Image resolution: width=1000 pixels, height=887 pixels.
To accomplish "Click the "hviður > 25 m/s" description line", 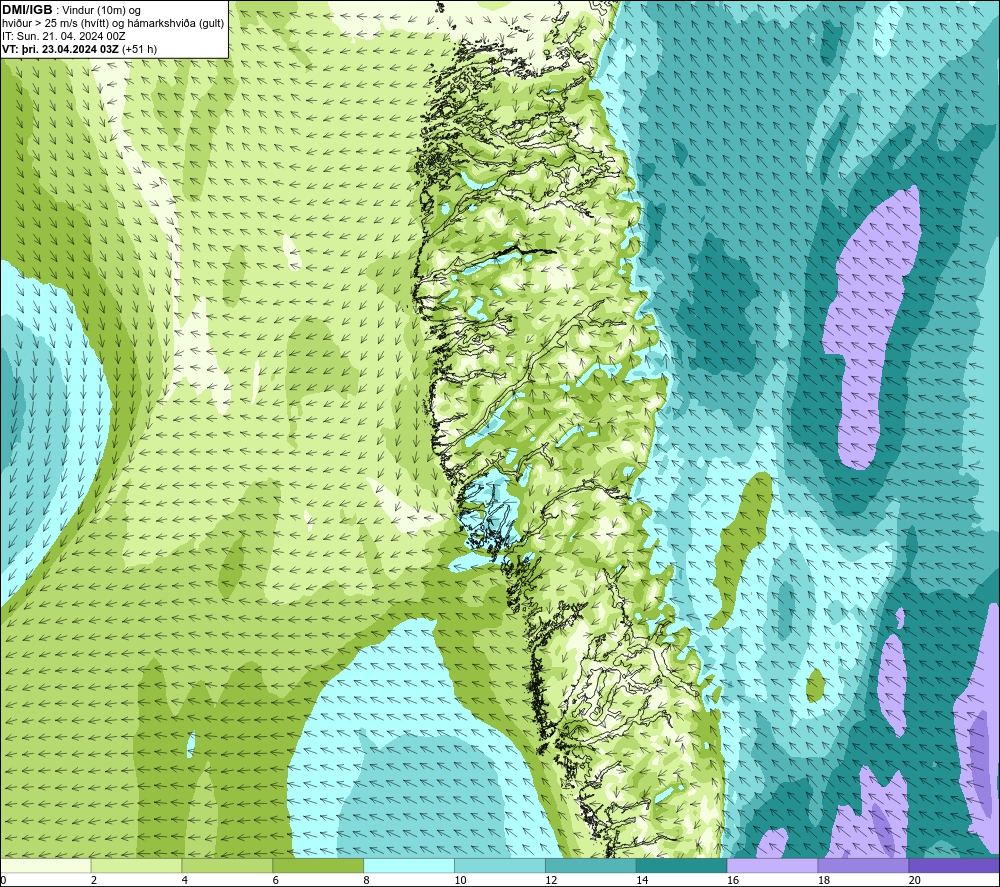I will 38,24.
